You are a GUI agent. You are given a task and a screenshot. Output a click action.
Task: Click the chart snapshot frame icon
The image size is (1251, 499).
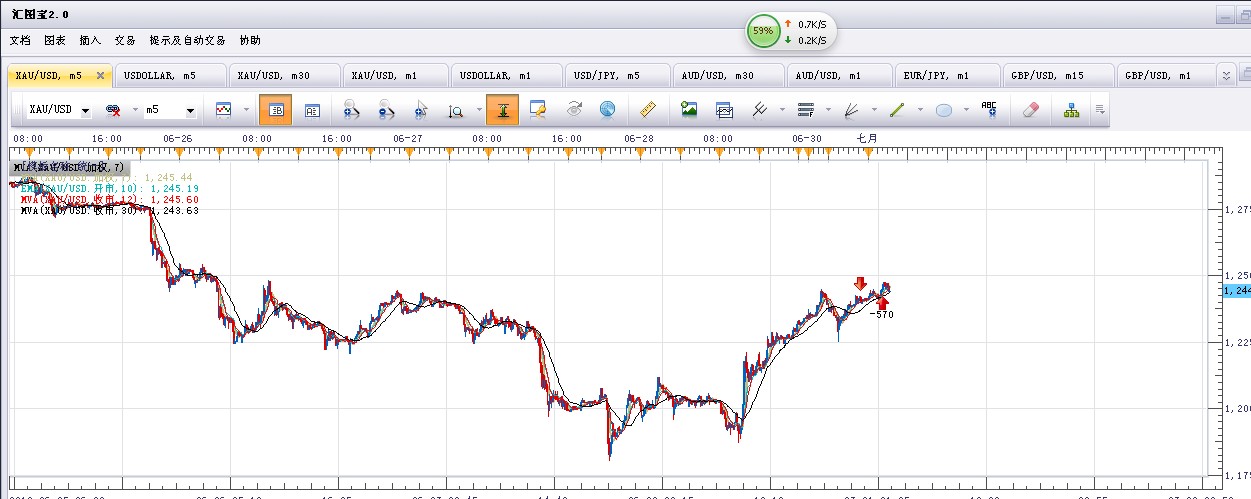click(x=724, y=110)
